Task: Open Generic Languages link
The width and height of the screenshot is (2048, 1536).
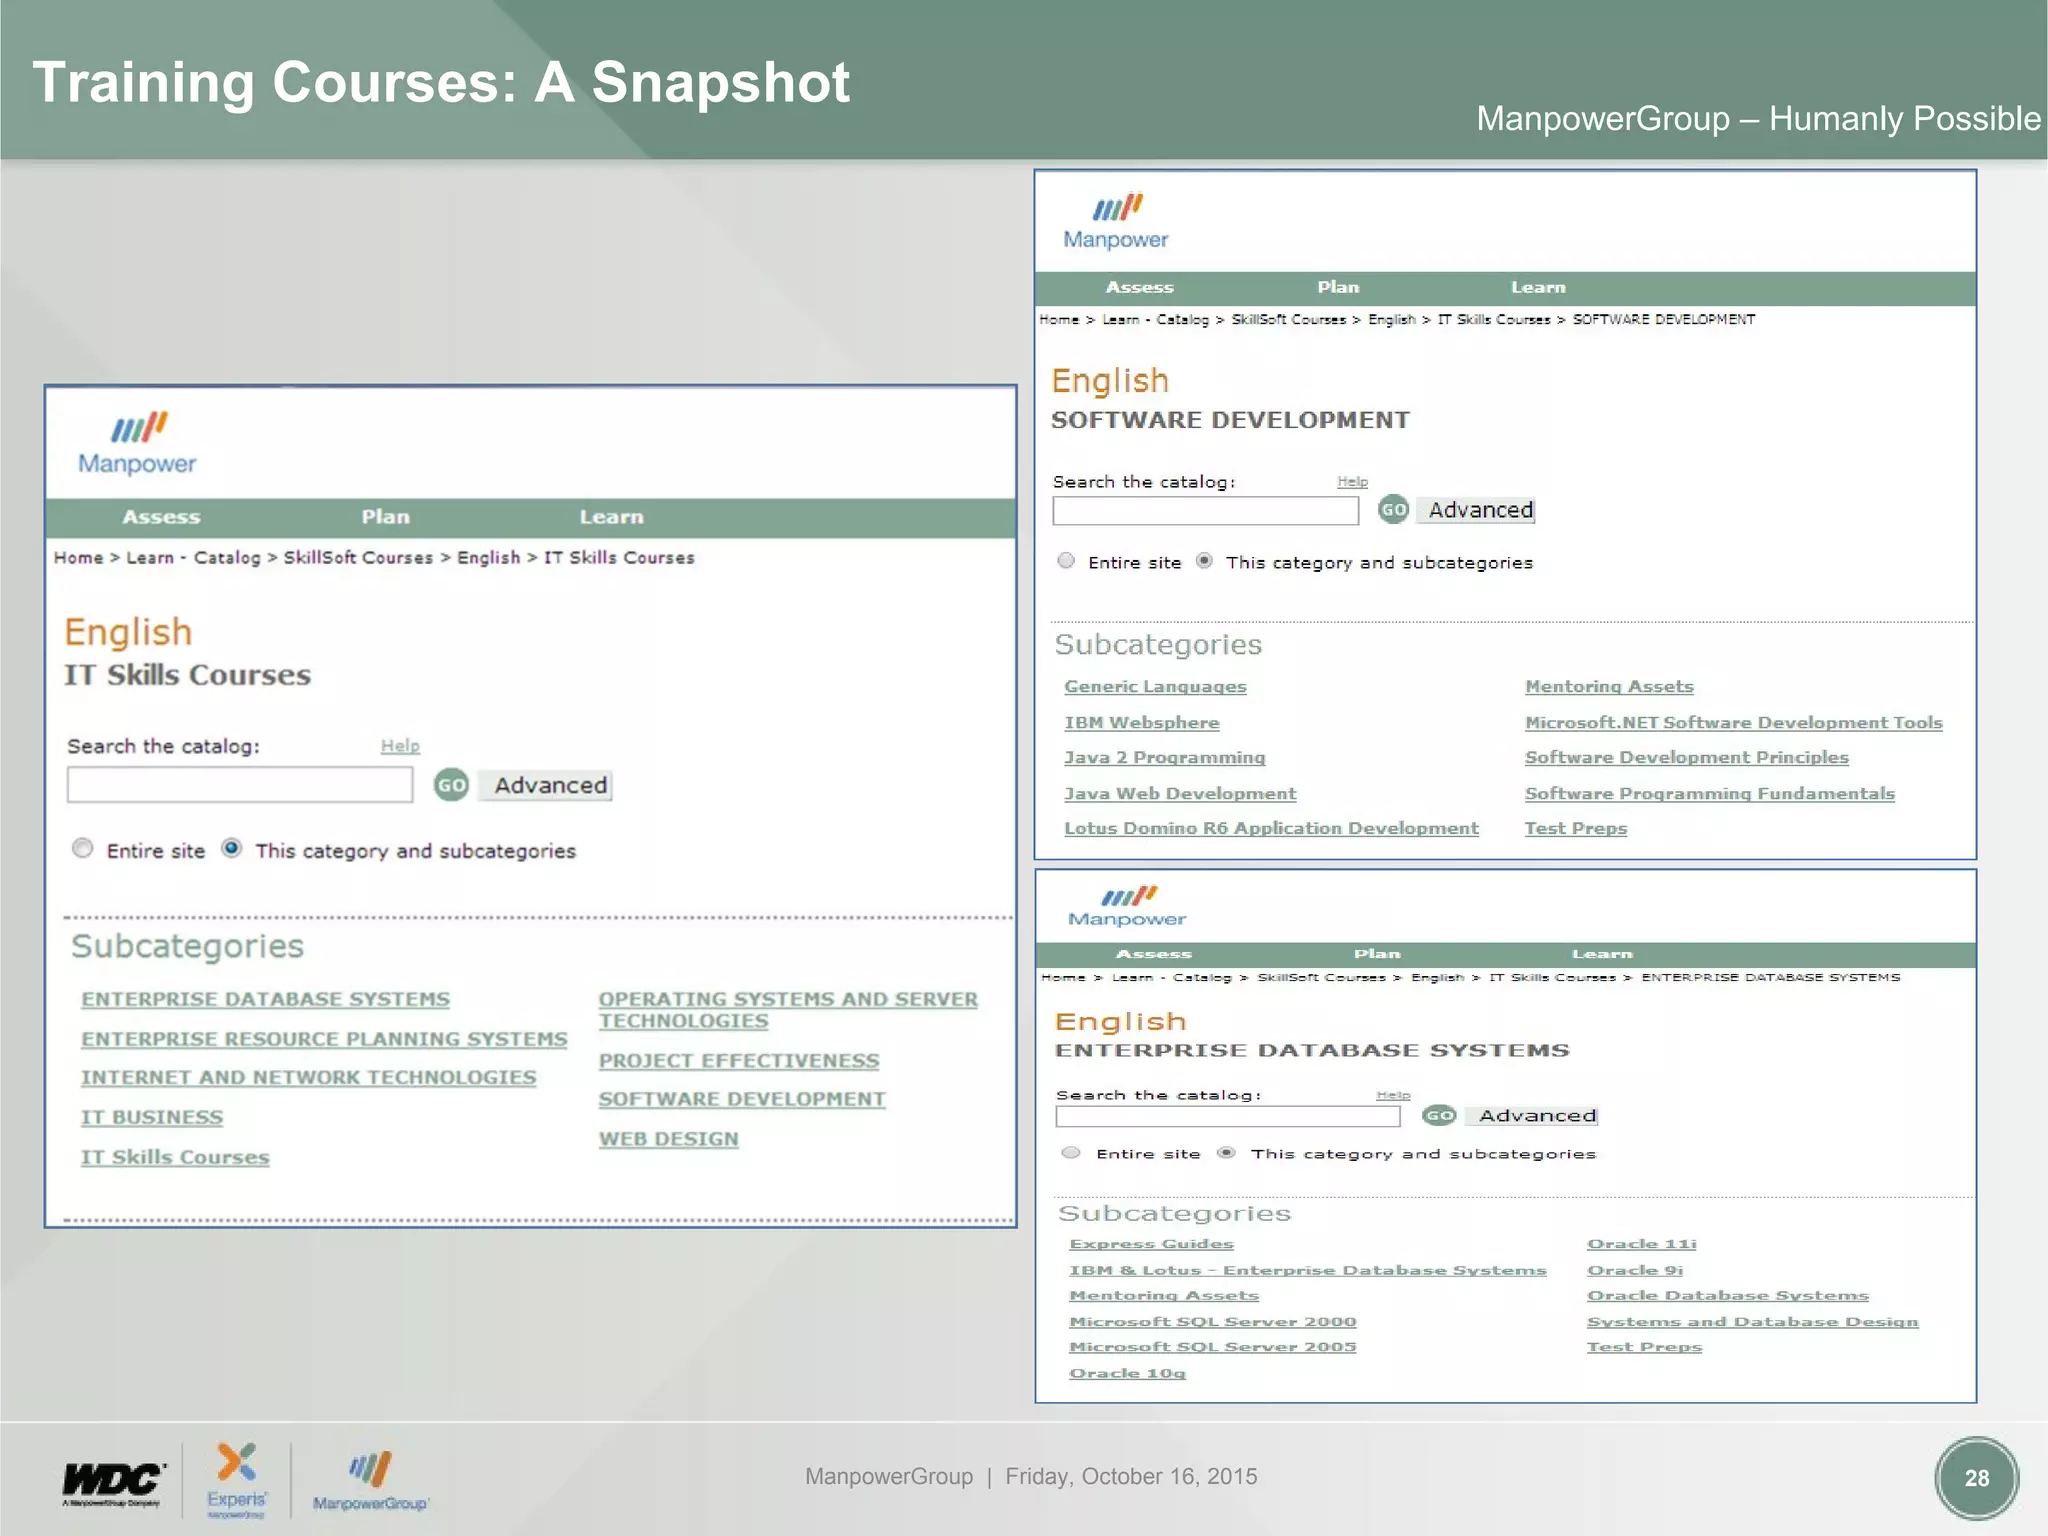Action: coord(1155,686)
